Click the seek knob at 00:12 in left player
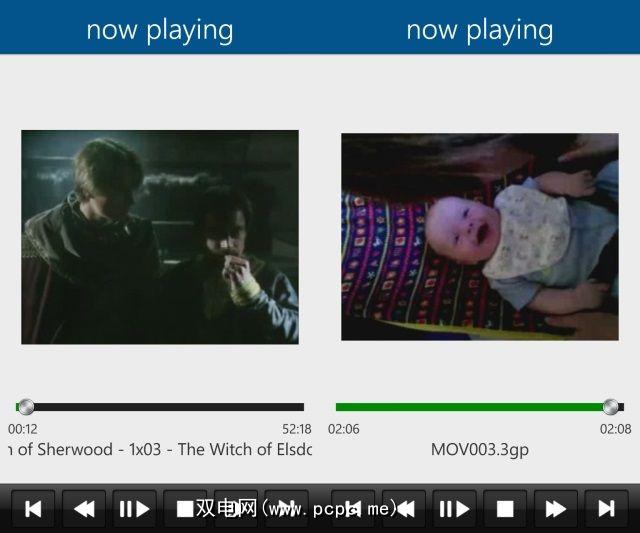This screenshot has height=533, width=640. 27,407
